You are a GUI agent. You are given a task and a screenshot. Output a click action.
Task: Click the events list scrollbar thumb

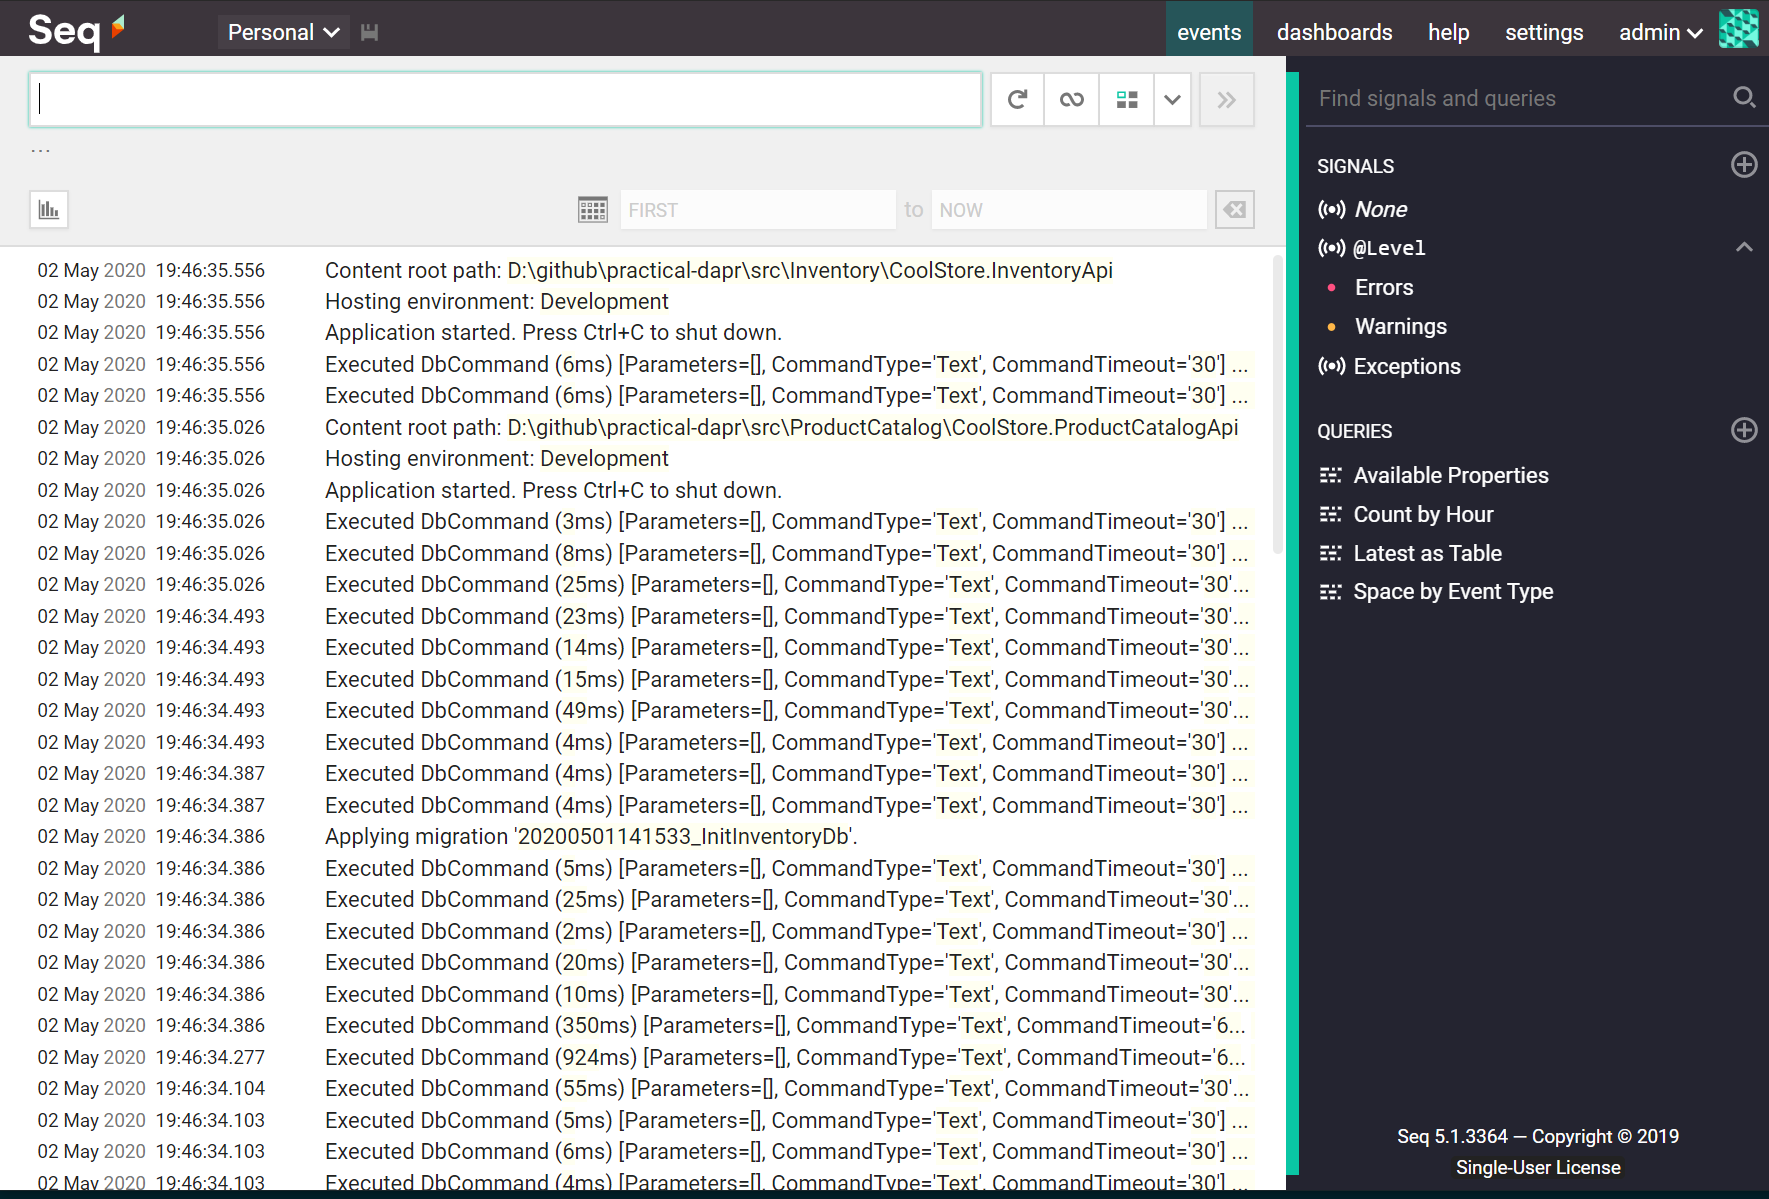[1277, 404]
